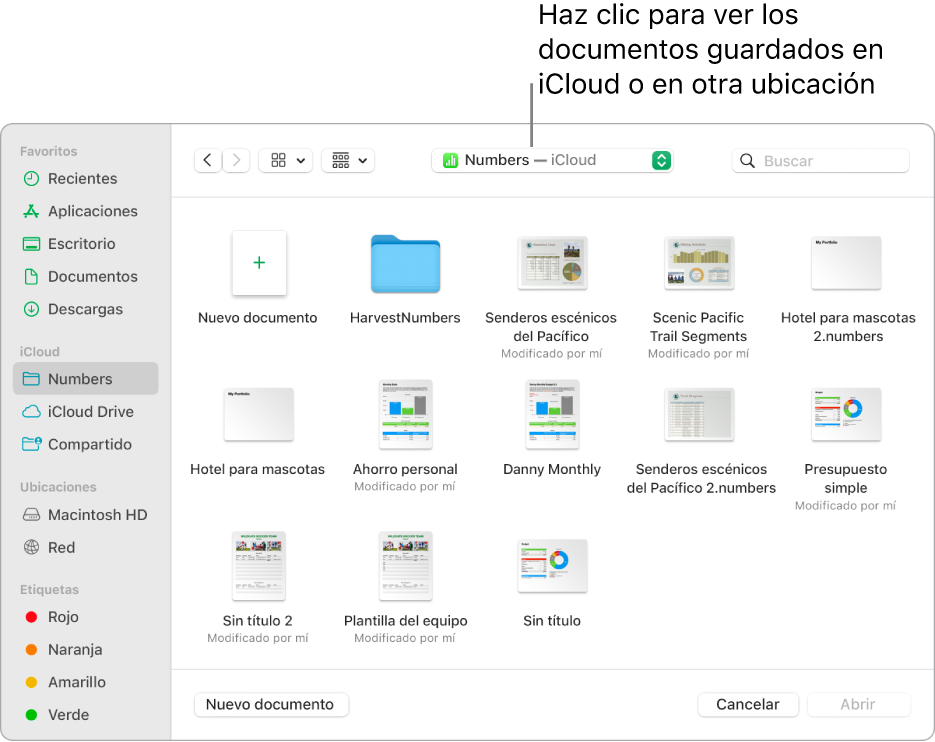The width and height of the screenshot is (935, 742).
Task: Click the Descargas label in sidebar
Action: [x=85, y=309]
